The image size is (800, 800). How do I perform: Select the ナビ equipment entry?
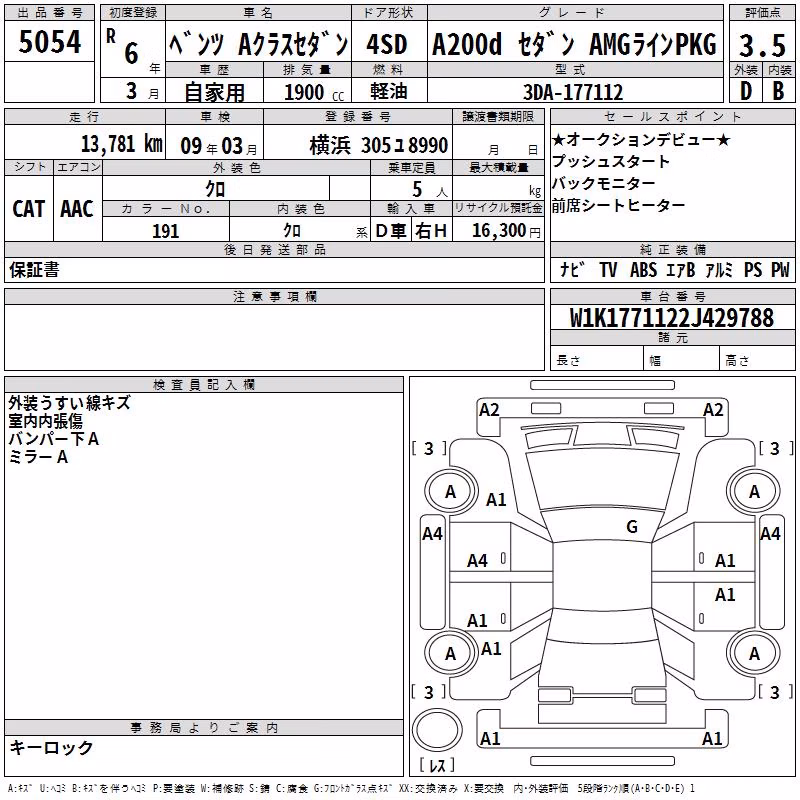click(x=572, y=269)
